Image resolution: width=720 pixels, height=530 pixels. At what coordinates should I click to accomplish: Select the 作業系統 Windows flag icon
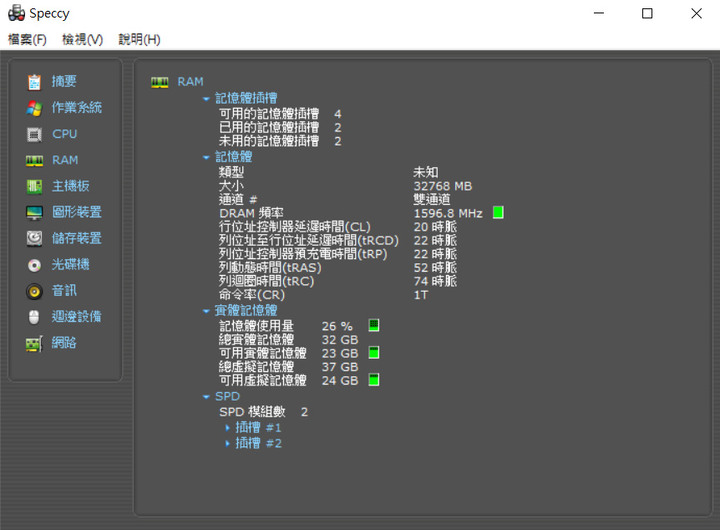pos(34,108)
